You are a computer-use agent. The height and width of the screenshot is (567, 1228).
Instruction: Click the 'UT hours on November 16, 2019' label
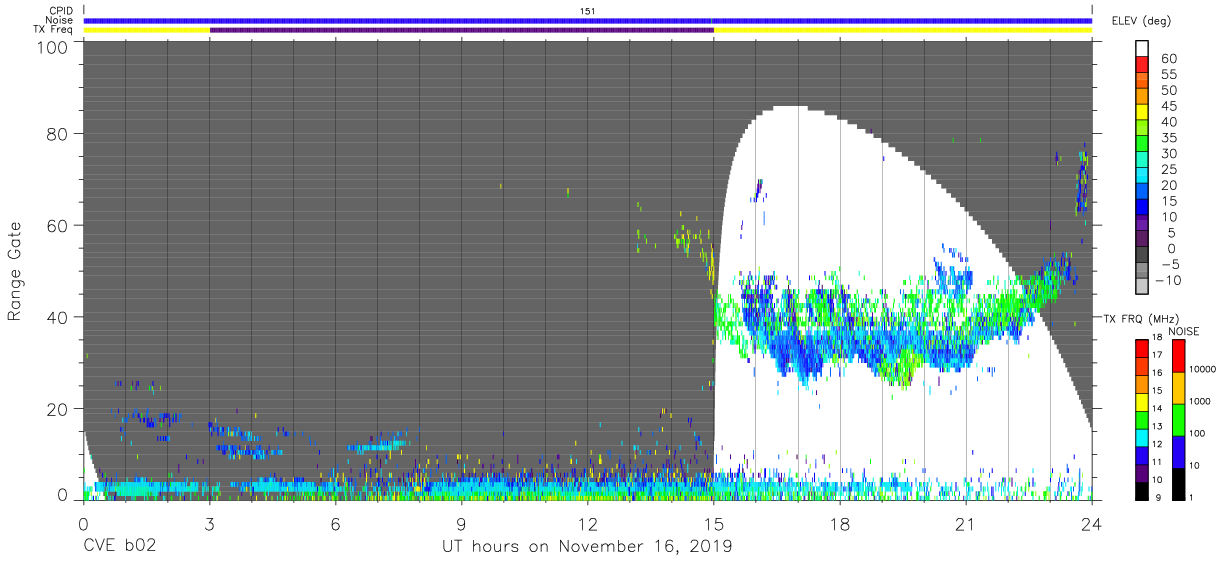click(x=588, y=547)
